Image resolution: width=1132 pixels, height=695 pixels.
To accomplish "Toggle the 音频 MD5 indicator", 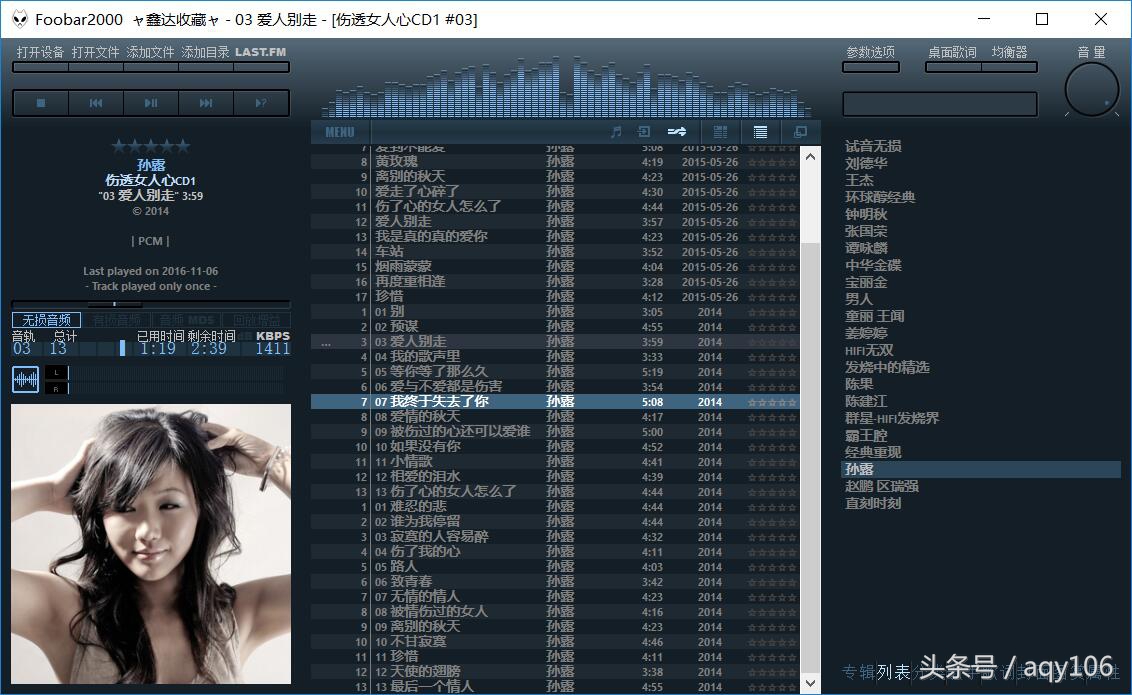I will tap(186, 319).
